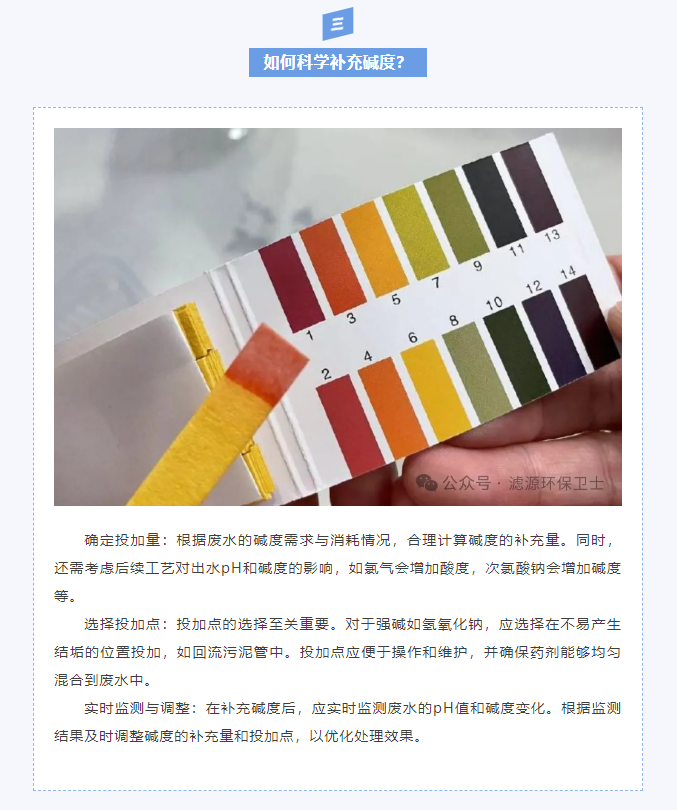Click the 滤源环保卫士 watermark text
The image size is (677, 810).
pyautogui.click(x=557, y=483)
